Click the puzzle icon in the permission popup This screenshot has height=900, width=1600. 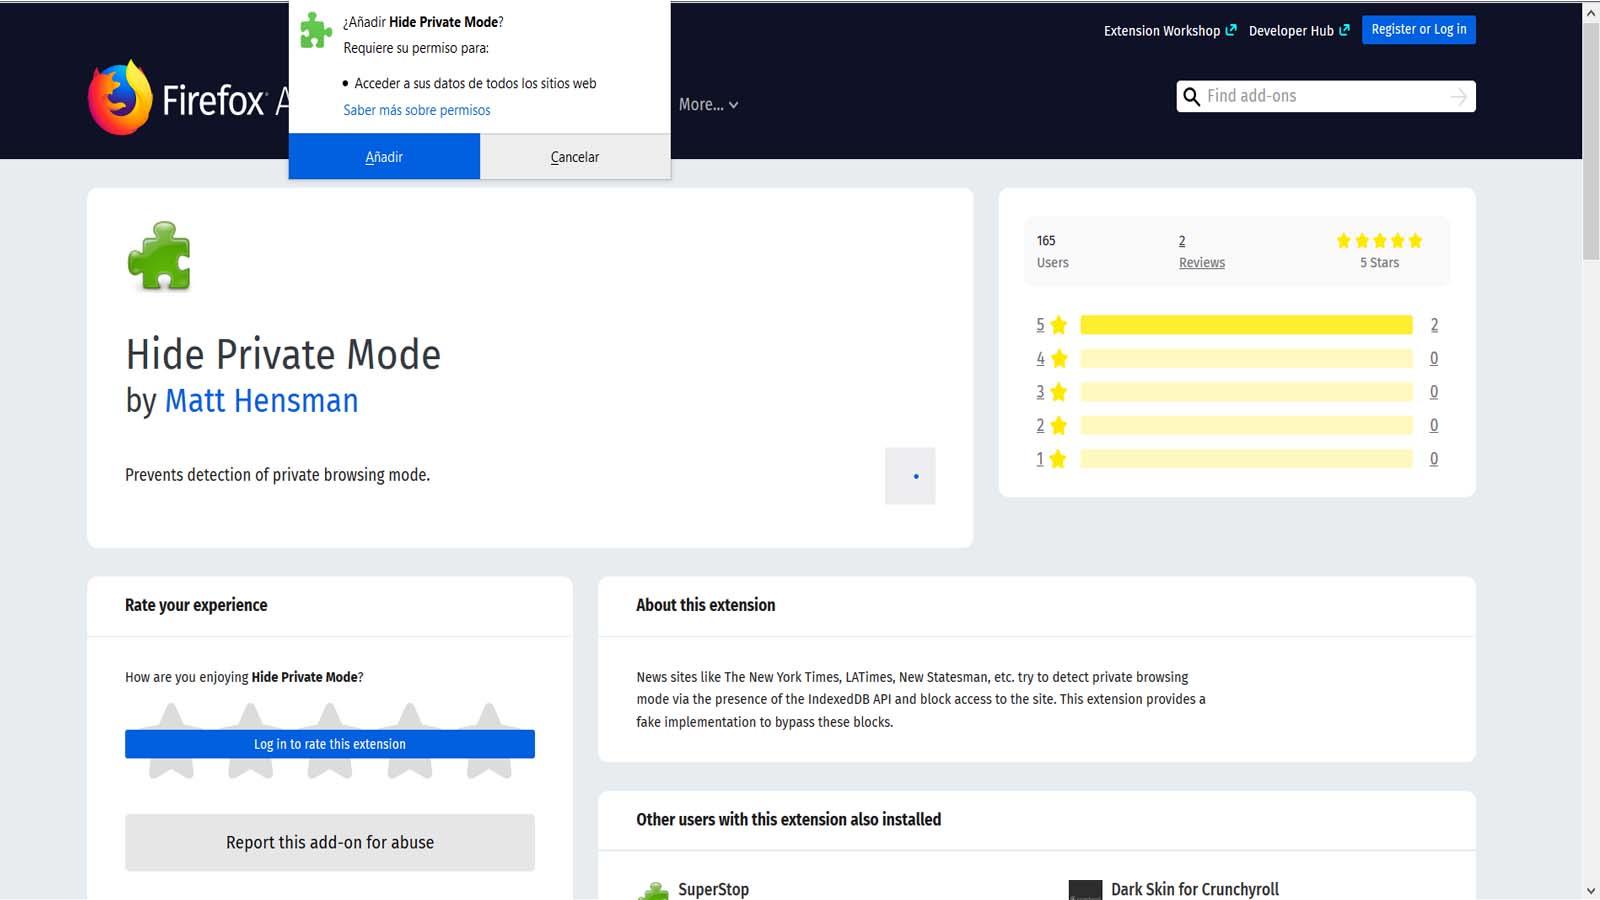tap(316, 30)
